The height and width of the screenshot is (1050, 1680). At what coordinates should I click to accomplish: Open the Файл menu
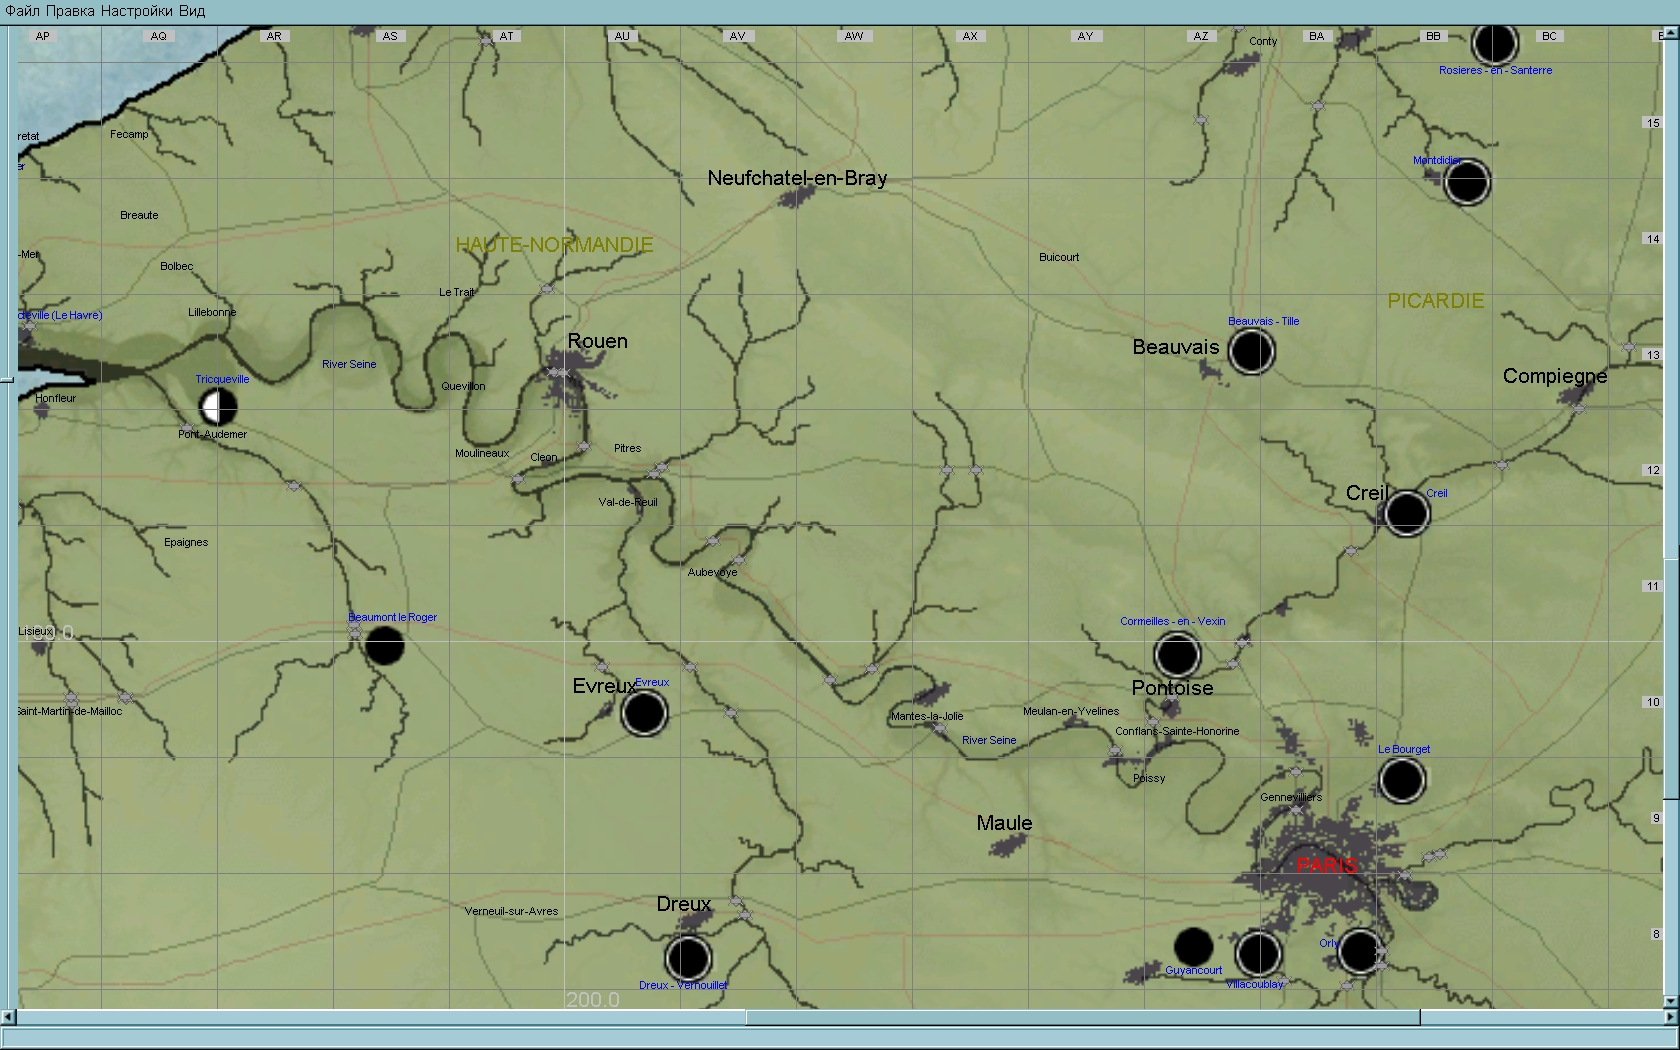pos(23,11)
